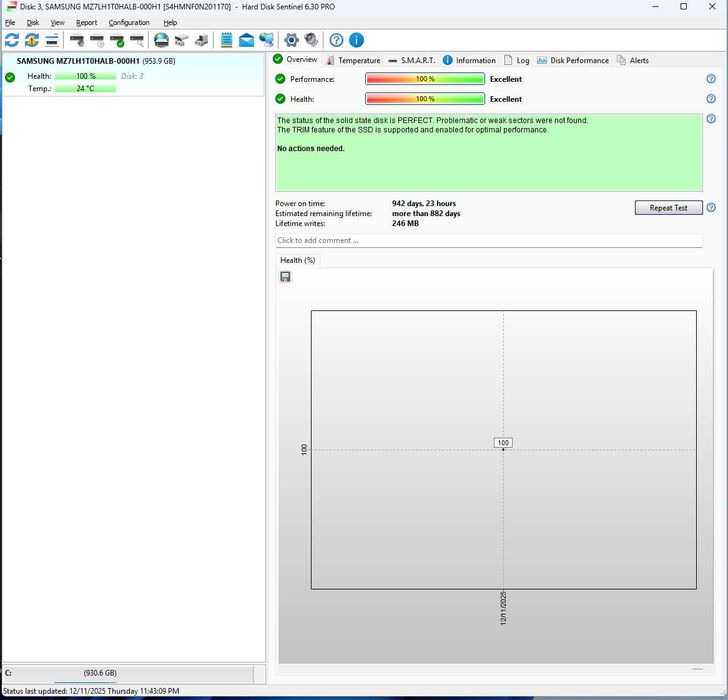Image resolution: width=728 pixels, height=700 pixels.
Task: Select the Health (%) graph tab
Action: tap(298, 260)
